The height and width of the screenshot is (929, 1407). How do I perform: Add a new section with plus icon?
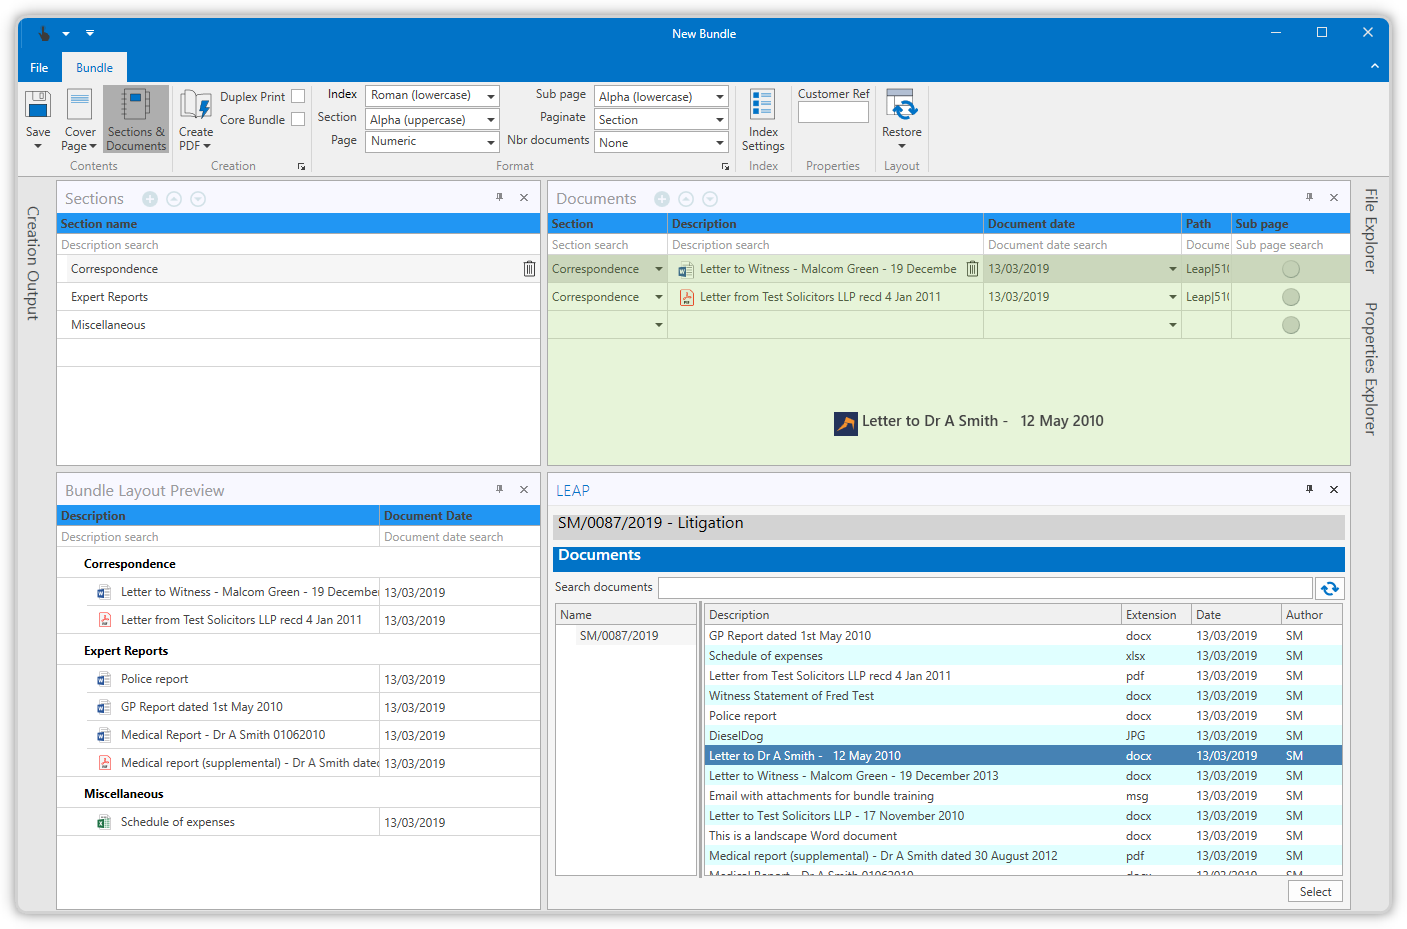pyautogui.click(x=150, y=199)
